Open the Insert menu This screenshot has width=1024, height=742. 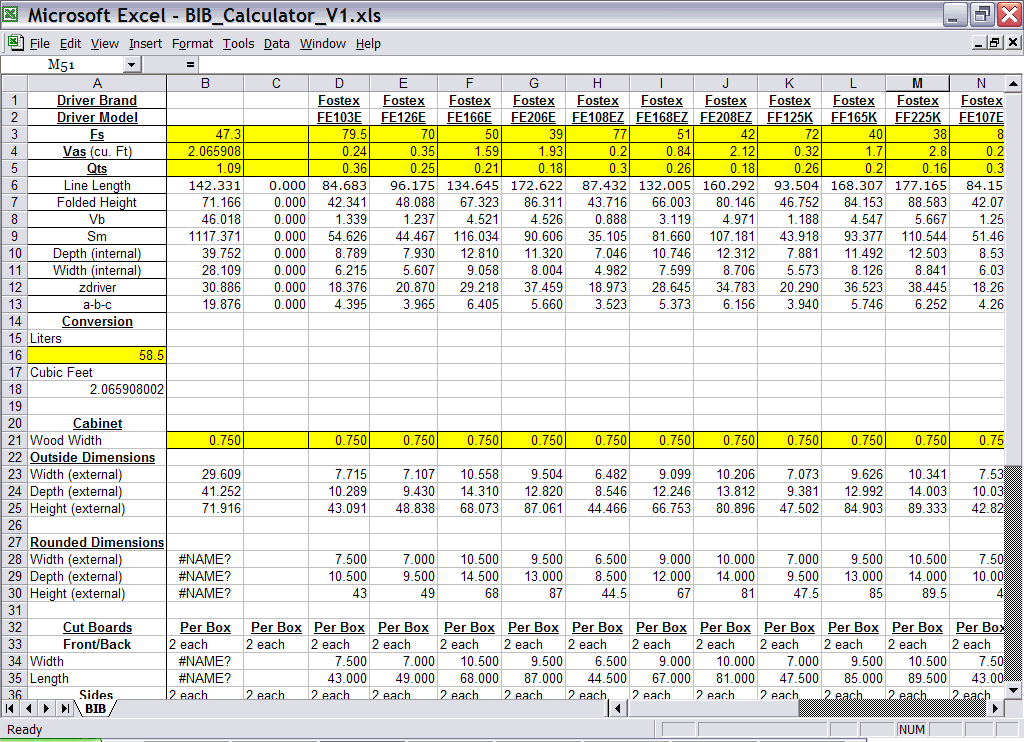pos(145,43)
